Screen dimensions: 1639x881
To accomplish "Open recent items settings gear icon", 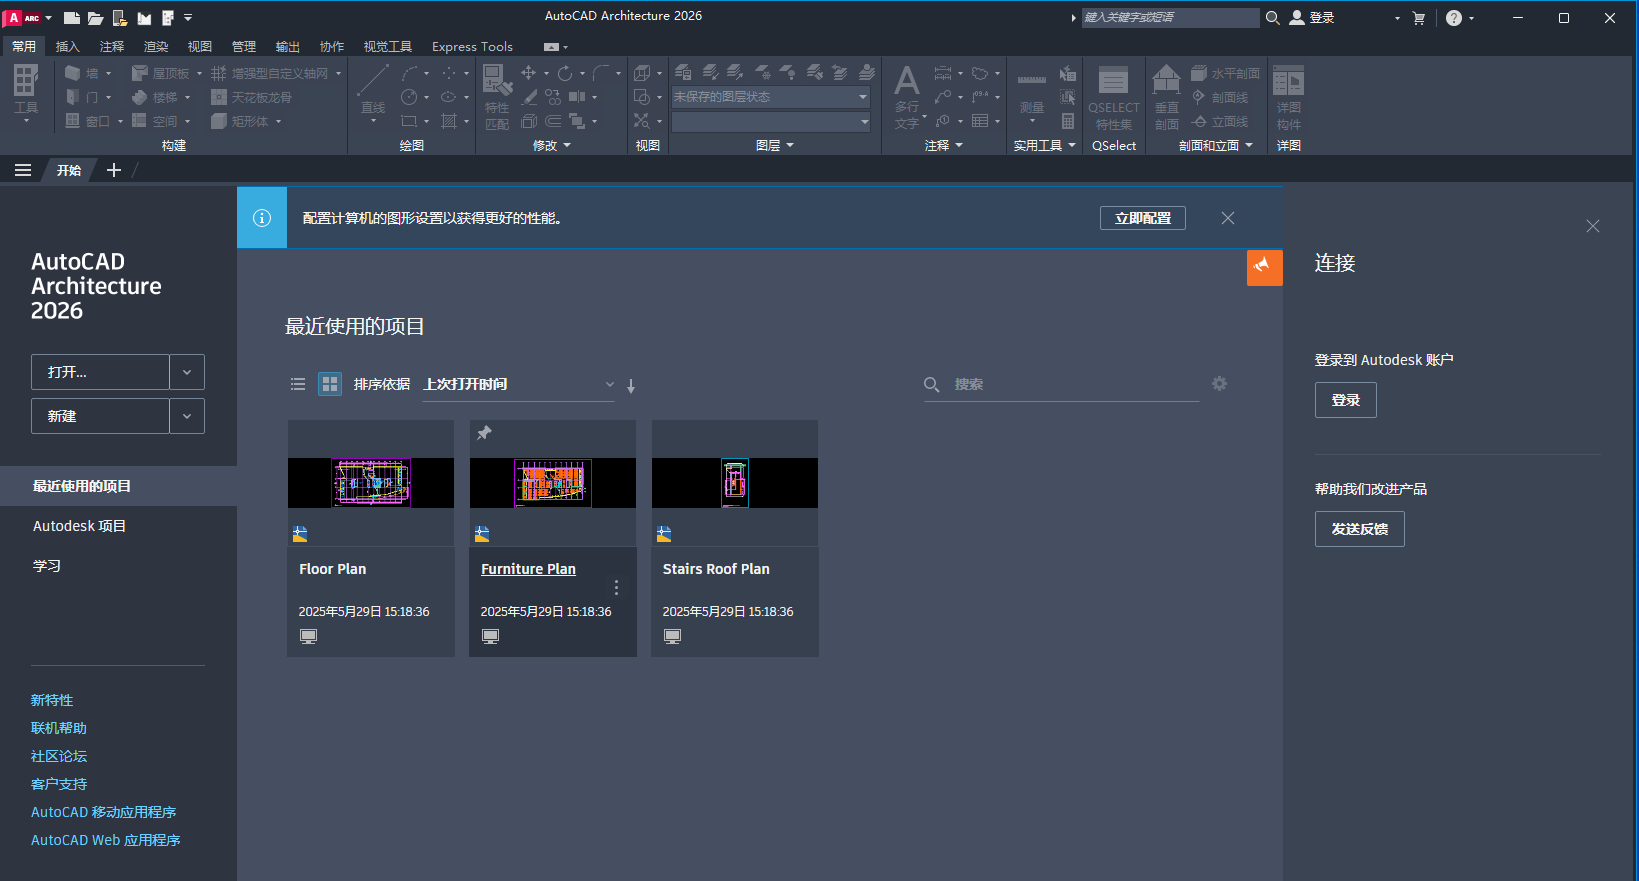I will click(1219, 384).
